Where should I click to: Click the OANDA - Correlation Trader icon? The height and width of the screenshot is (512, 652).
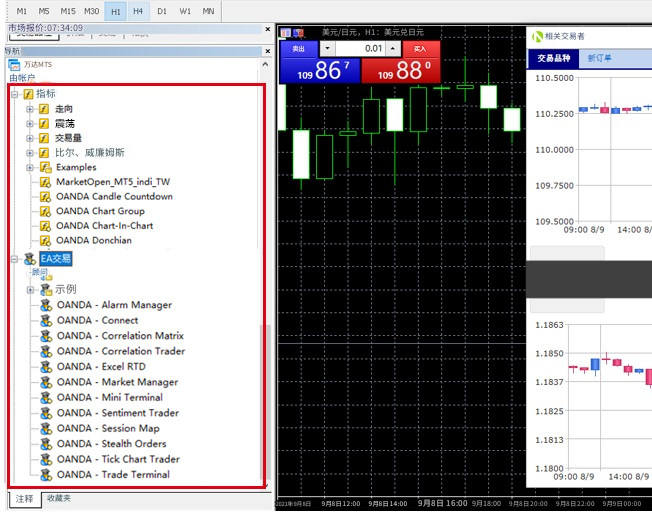coord(46,351)
